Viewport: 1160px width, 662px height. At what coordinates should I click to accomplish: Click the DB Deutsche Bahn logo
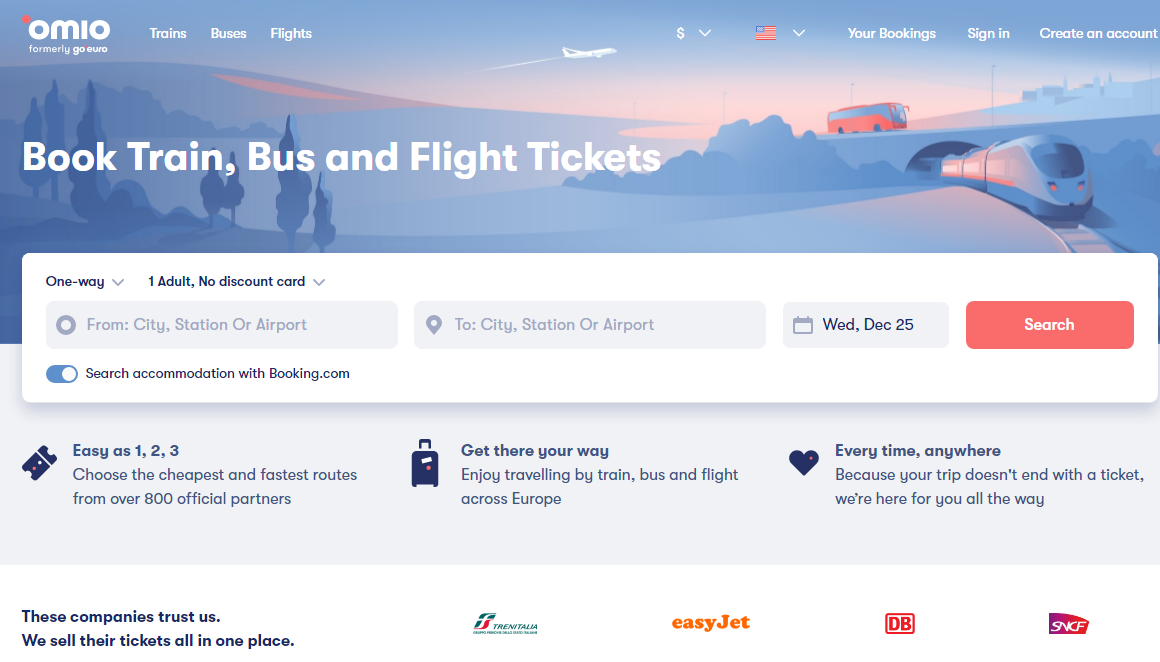(900, 624)
